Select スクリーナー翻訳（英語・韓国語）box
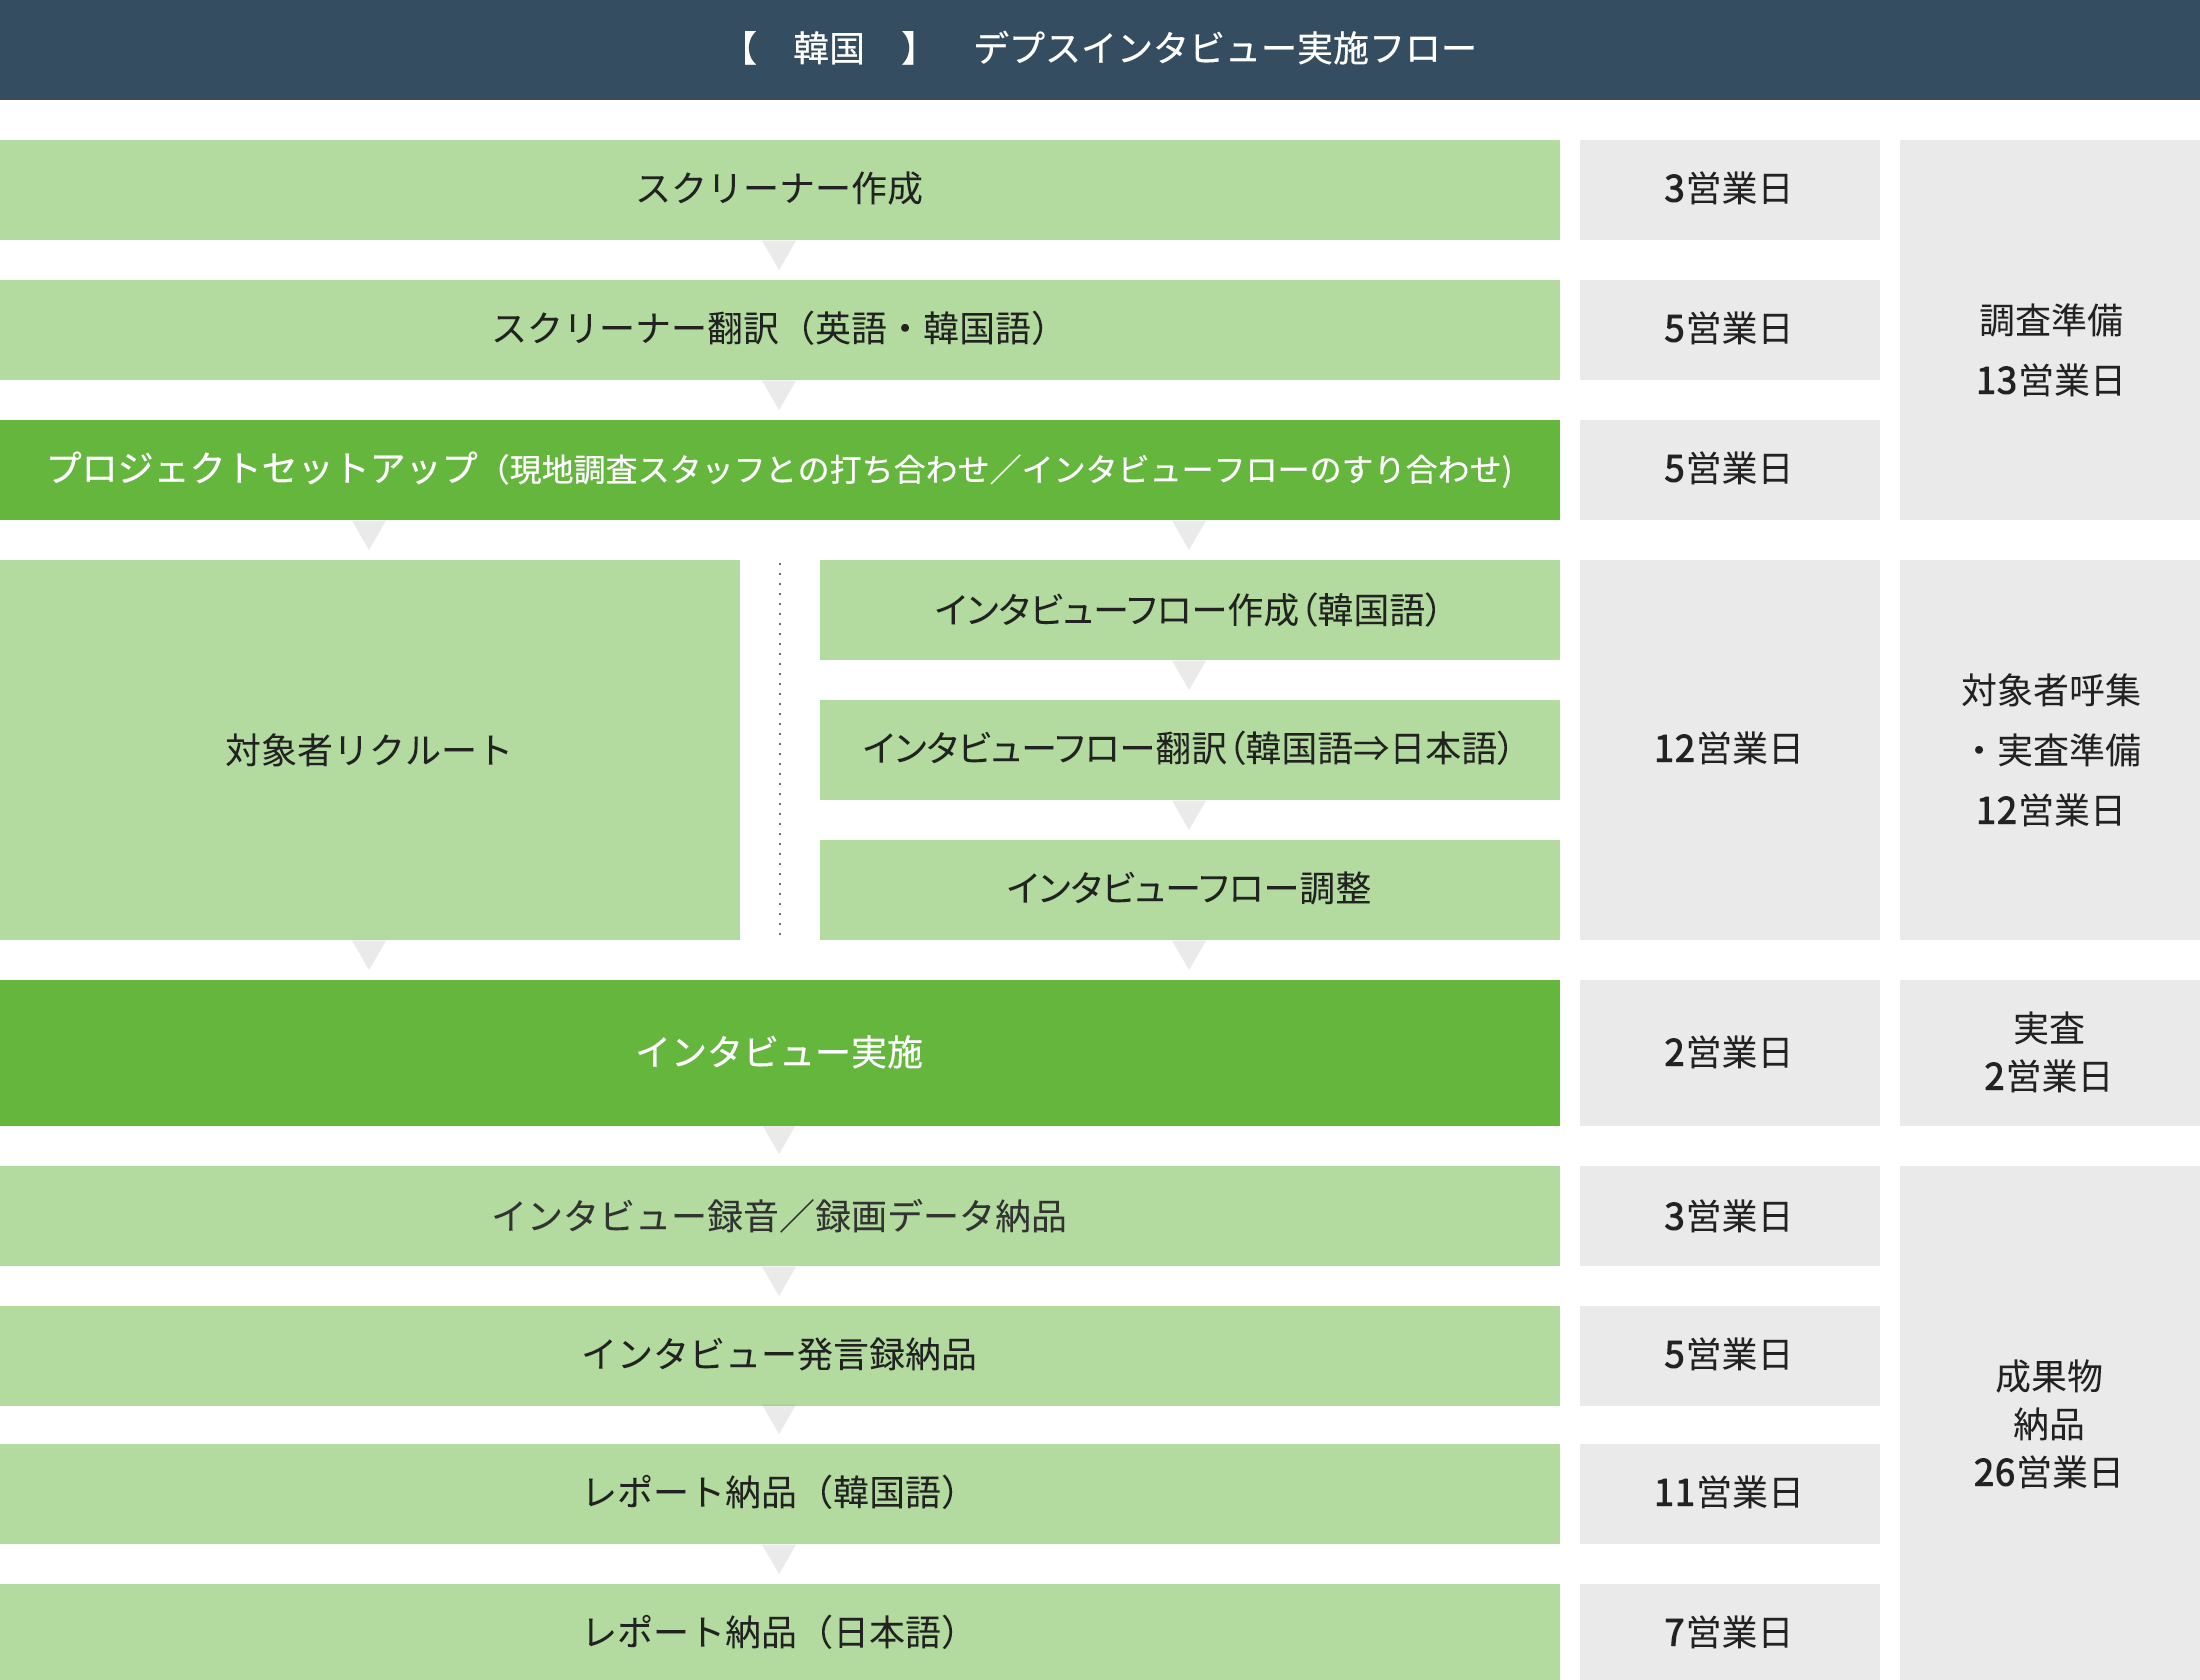The height and width of the screenshot is (1680, 2200). 779,329
